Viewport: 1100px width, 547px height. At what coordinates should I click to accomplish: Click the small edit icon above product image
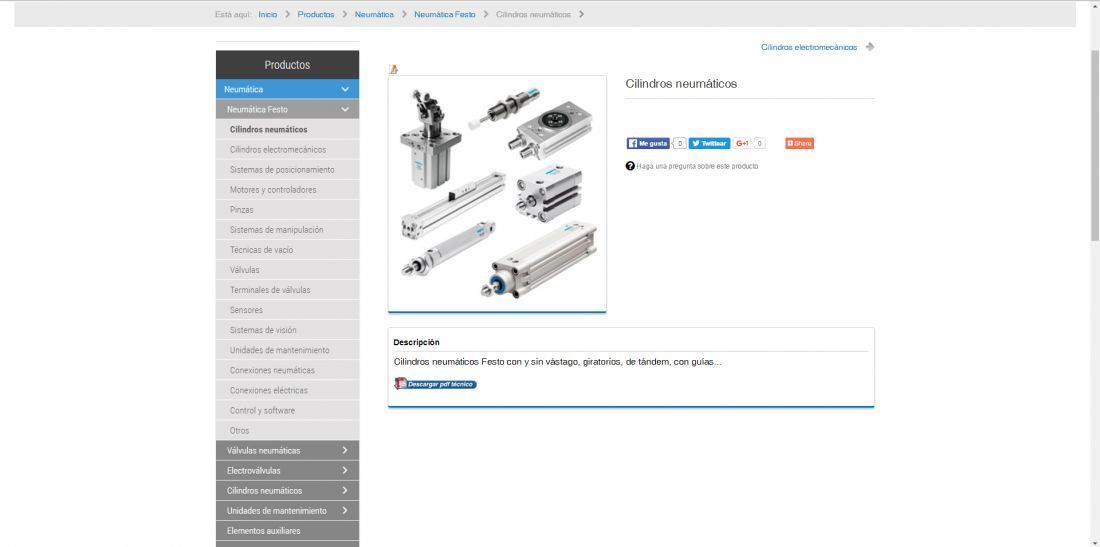pos(394,69)
